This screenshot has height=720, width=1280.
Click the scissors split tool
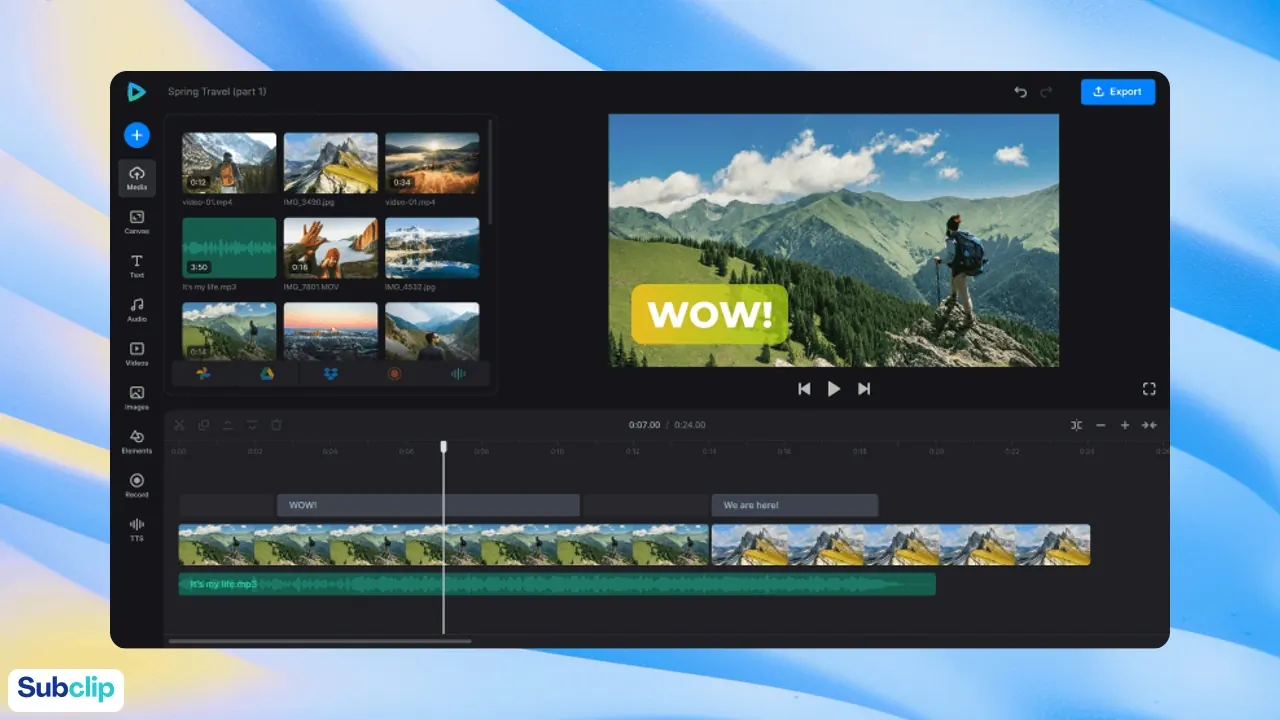pos(179,425)
